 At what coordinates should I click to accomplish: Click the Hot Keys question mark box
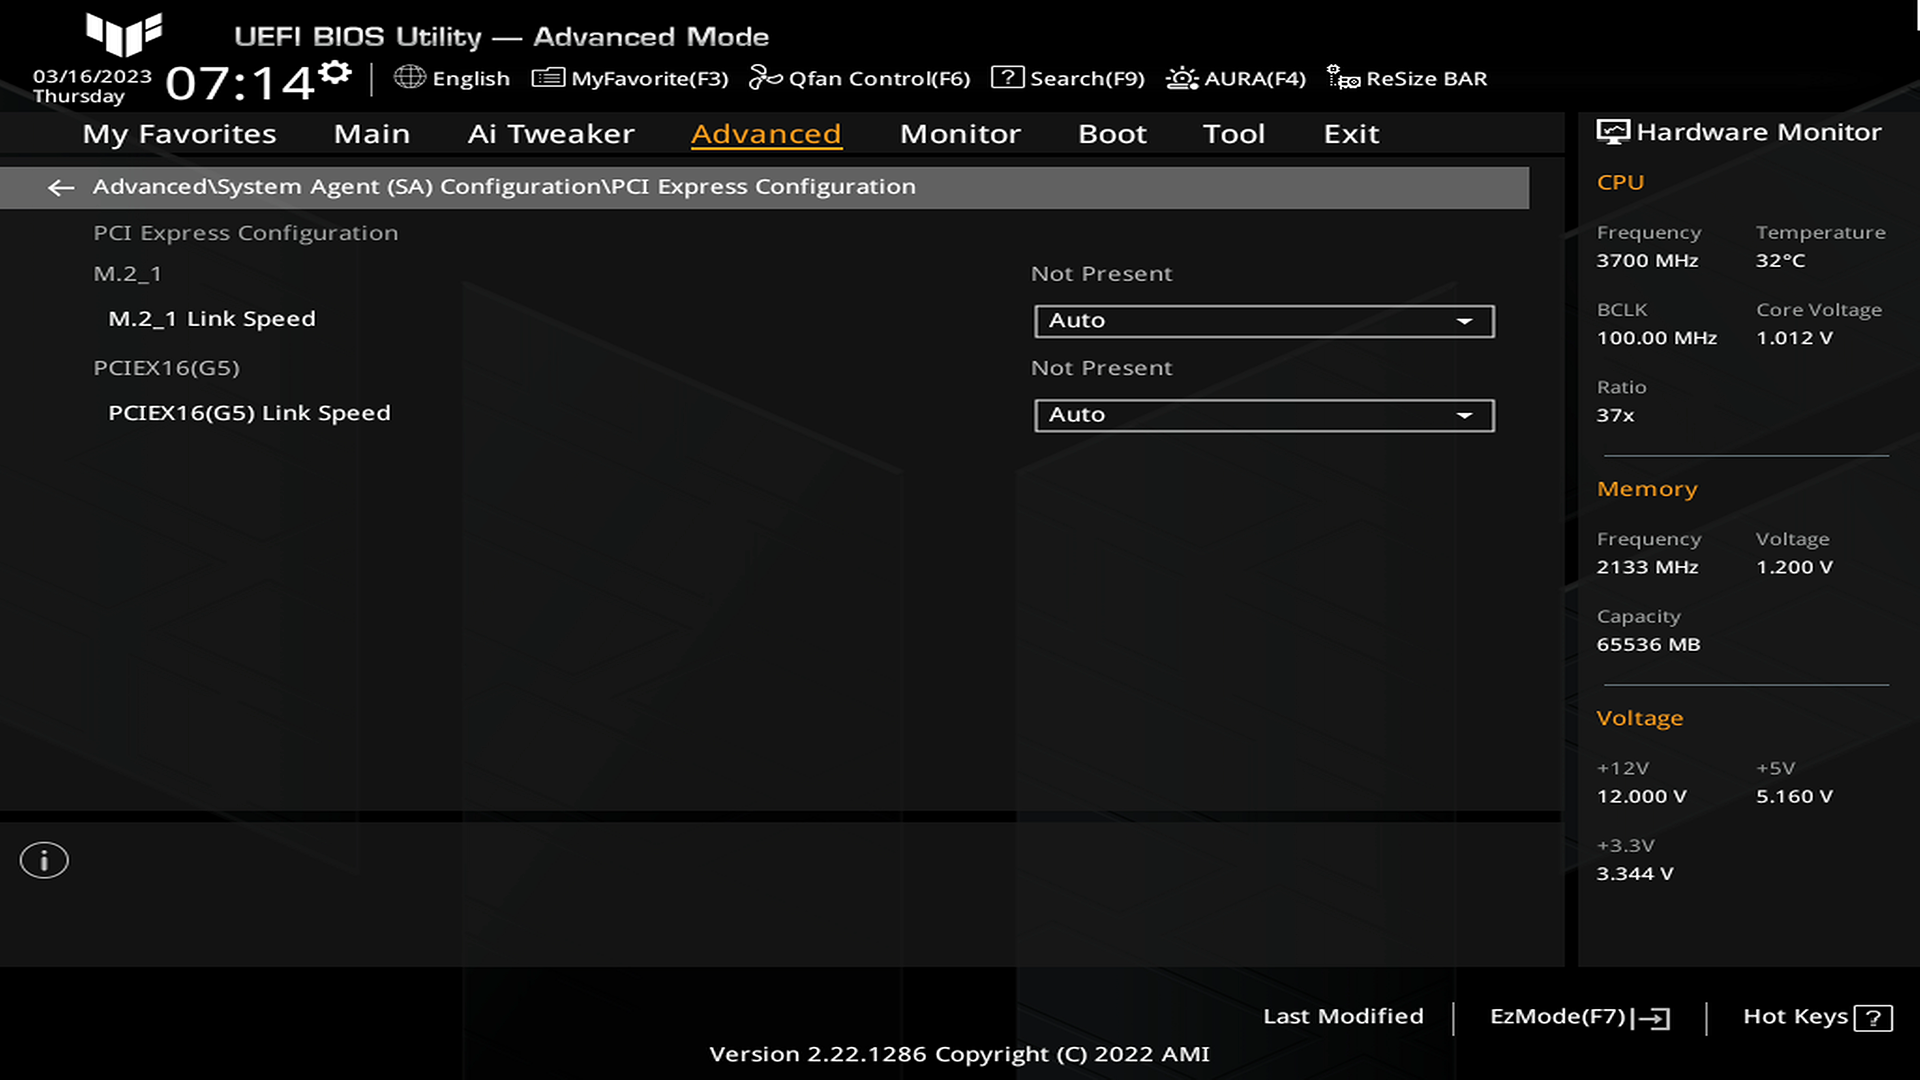[1872, 1018]
